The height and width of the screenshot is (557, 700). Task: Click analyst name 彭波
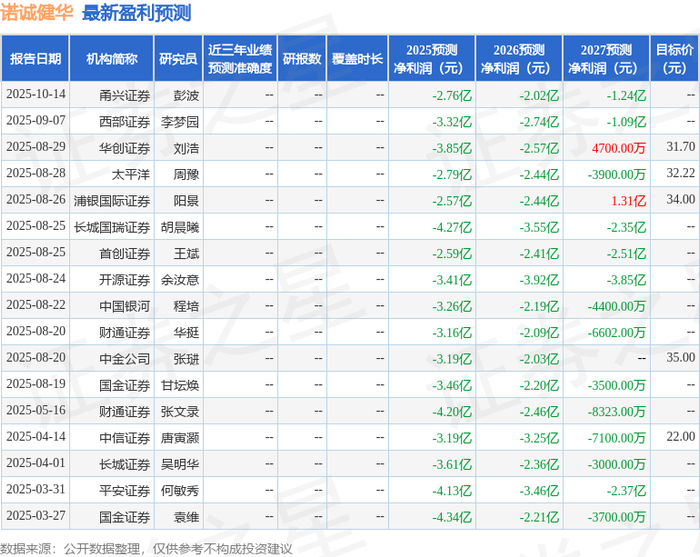tap(186, 95)
